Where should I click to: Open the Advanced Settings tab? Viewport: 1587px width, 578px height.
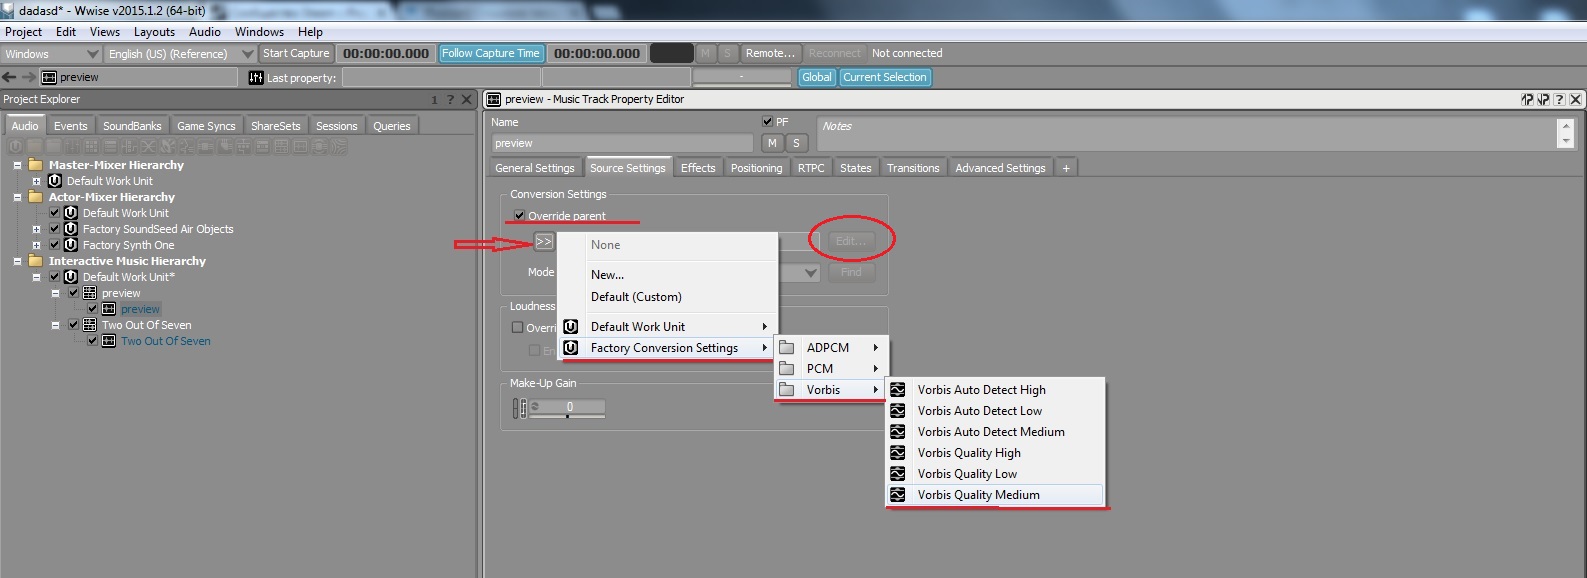1000,168
